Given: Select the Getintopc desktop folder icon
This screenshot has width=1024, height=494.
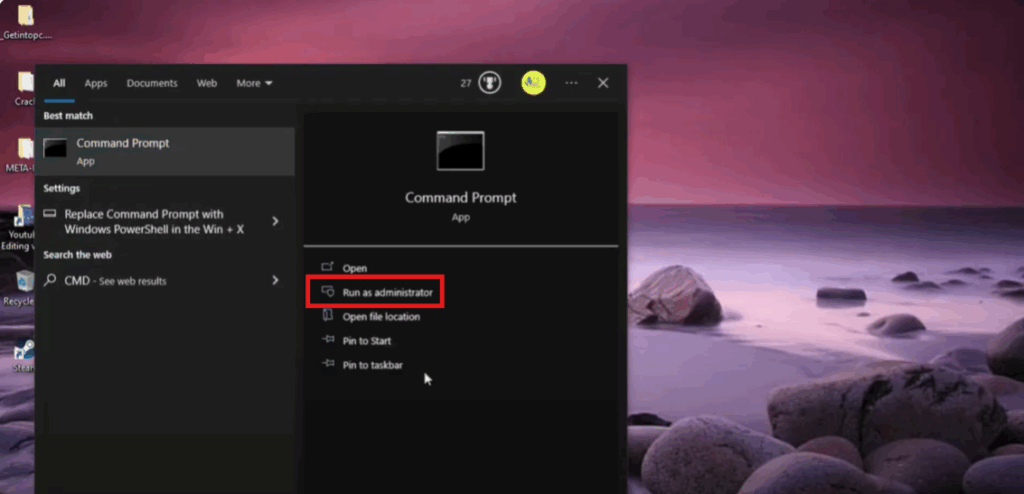Looking at the screenshot, I should click(x=25, y=21).
